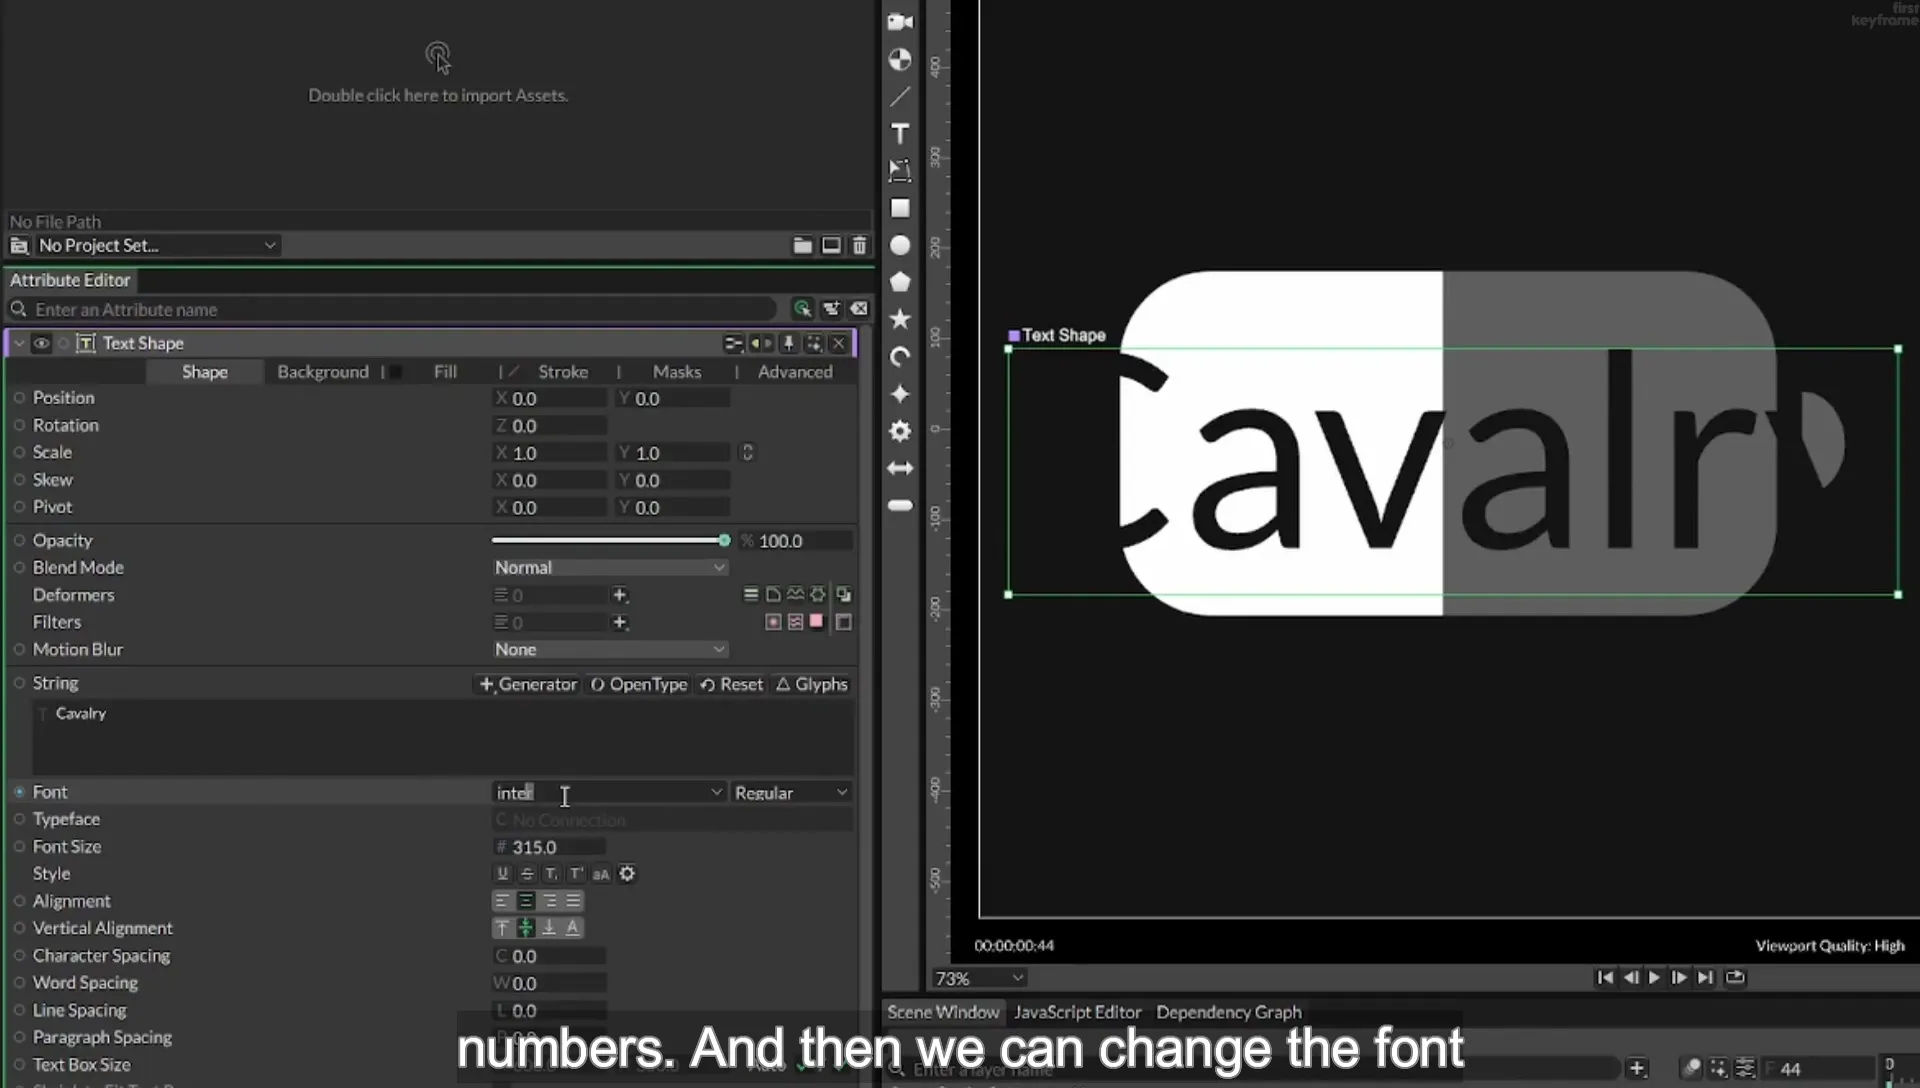
Task: Open the Regular font style dropdown
Action: pos(791,792)
